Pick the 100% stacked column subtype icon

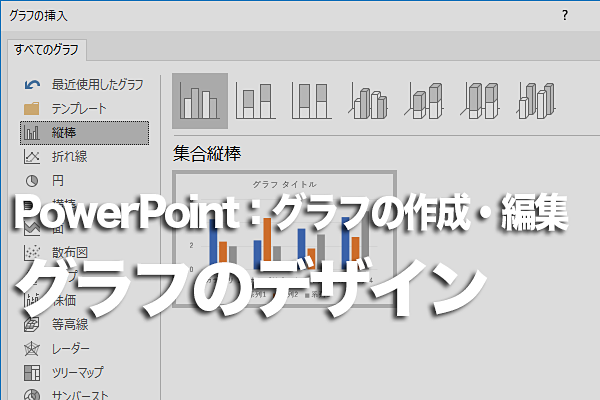(x=311, y=101)
